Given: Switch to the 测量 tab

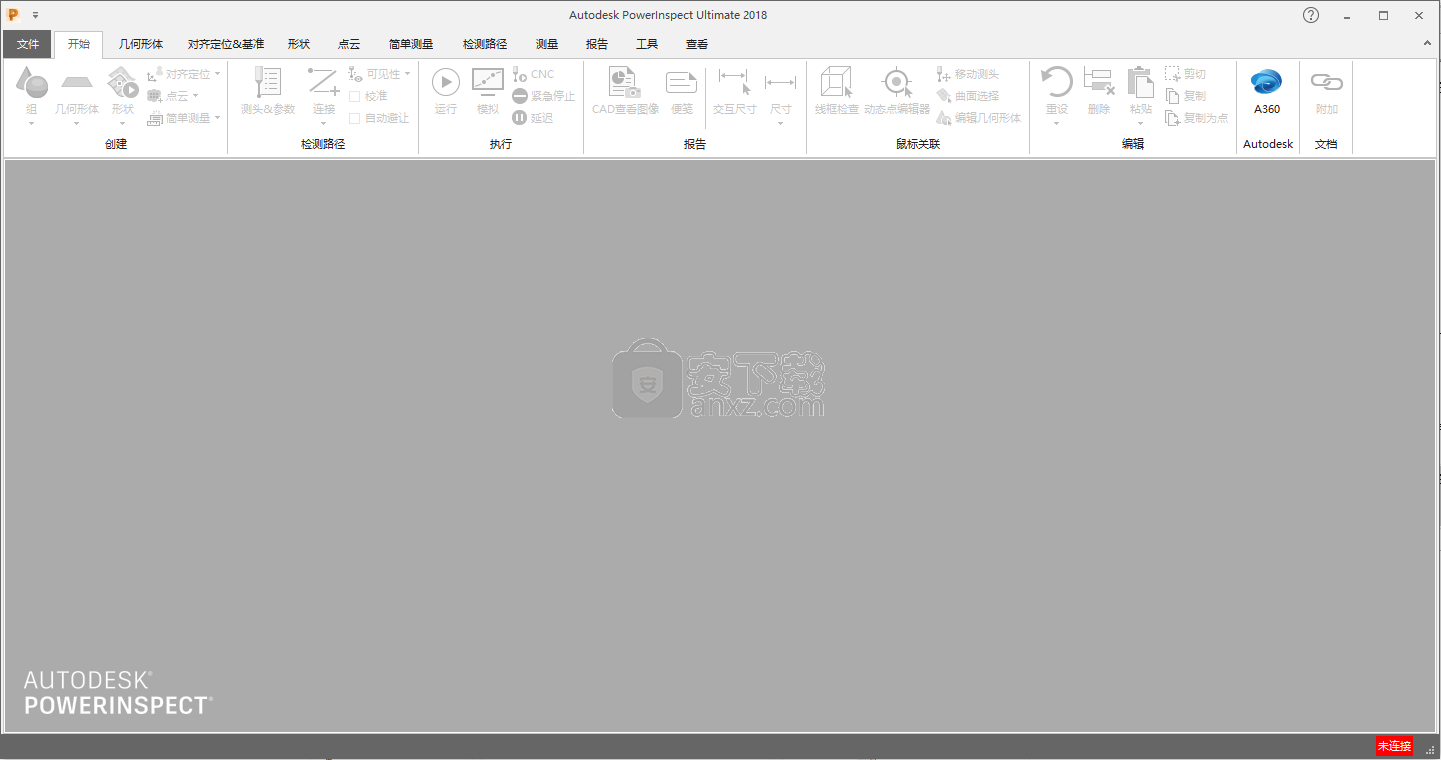Looking at the screenshot, I should pos(547,44).
